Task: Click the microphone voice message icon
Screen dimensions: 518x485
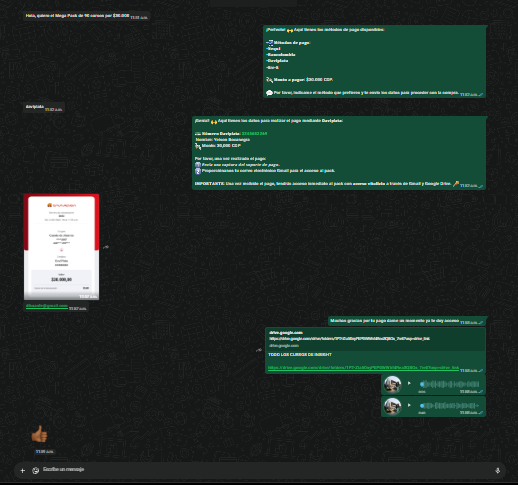Action: click(497, 470)
